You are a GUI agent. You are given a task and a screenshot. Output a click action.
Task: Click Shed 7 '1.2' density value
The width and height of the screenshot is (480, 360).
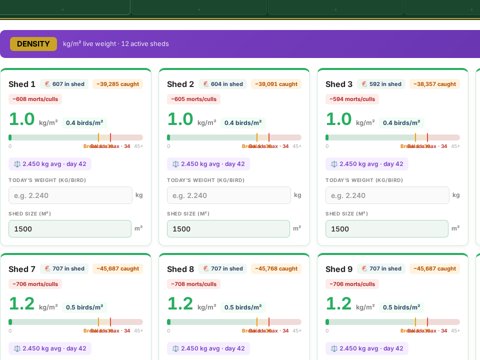point(22,304)
